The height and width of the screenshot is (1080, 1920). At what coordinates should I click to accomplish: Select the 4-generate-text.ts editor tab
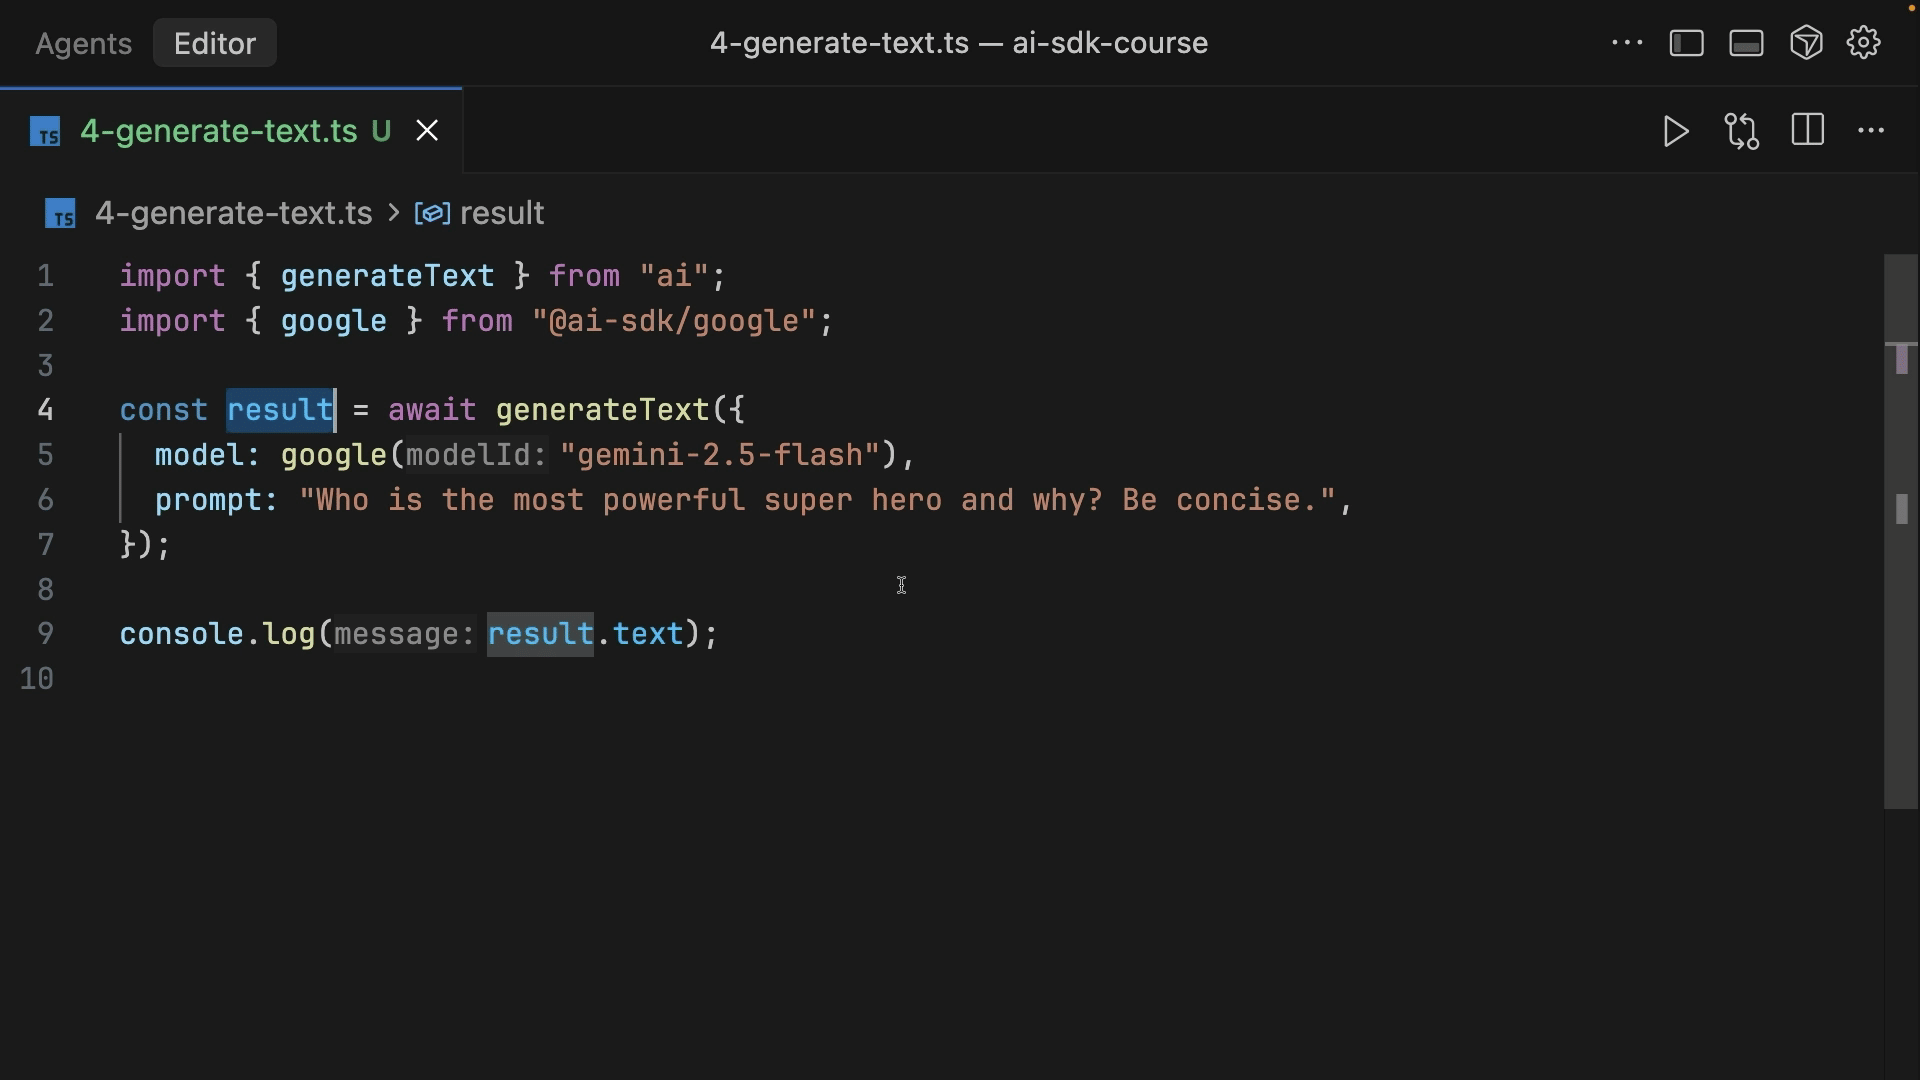(x=218, y=131)
